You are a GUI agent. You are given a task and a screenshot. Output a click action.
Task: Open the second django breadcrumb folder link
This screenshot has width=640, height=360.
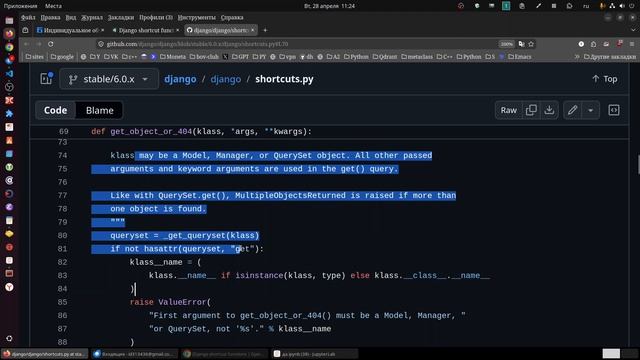(226, 79)
